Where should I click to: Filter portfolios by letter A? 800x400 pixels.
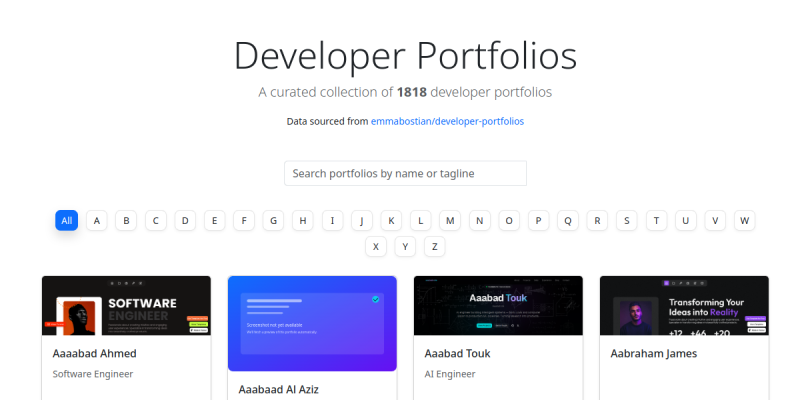96,220
